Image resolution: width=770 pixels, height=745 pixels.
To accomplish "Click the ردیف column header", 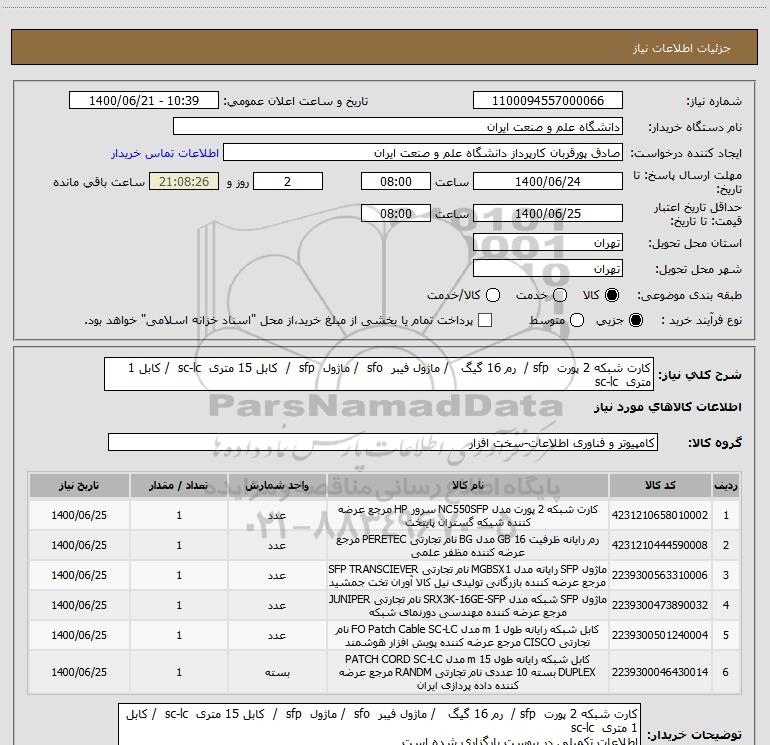I will tap(726, 486).
